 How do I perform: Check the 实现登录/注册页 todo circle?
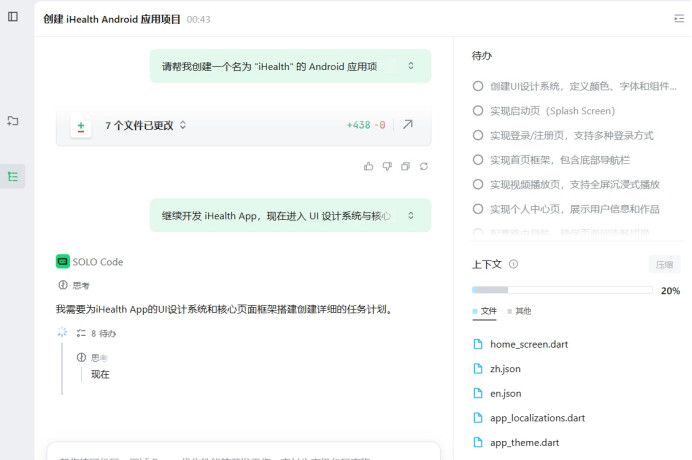point(478,135)
